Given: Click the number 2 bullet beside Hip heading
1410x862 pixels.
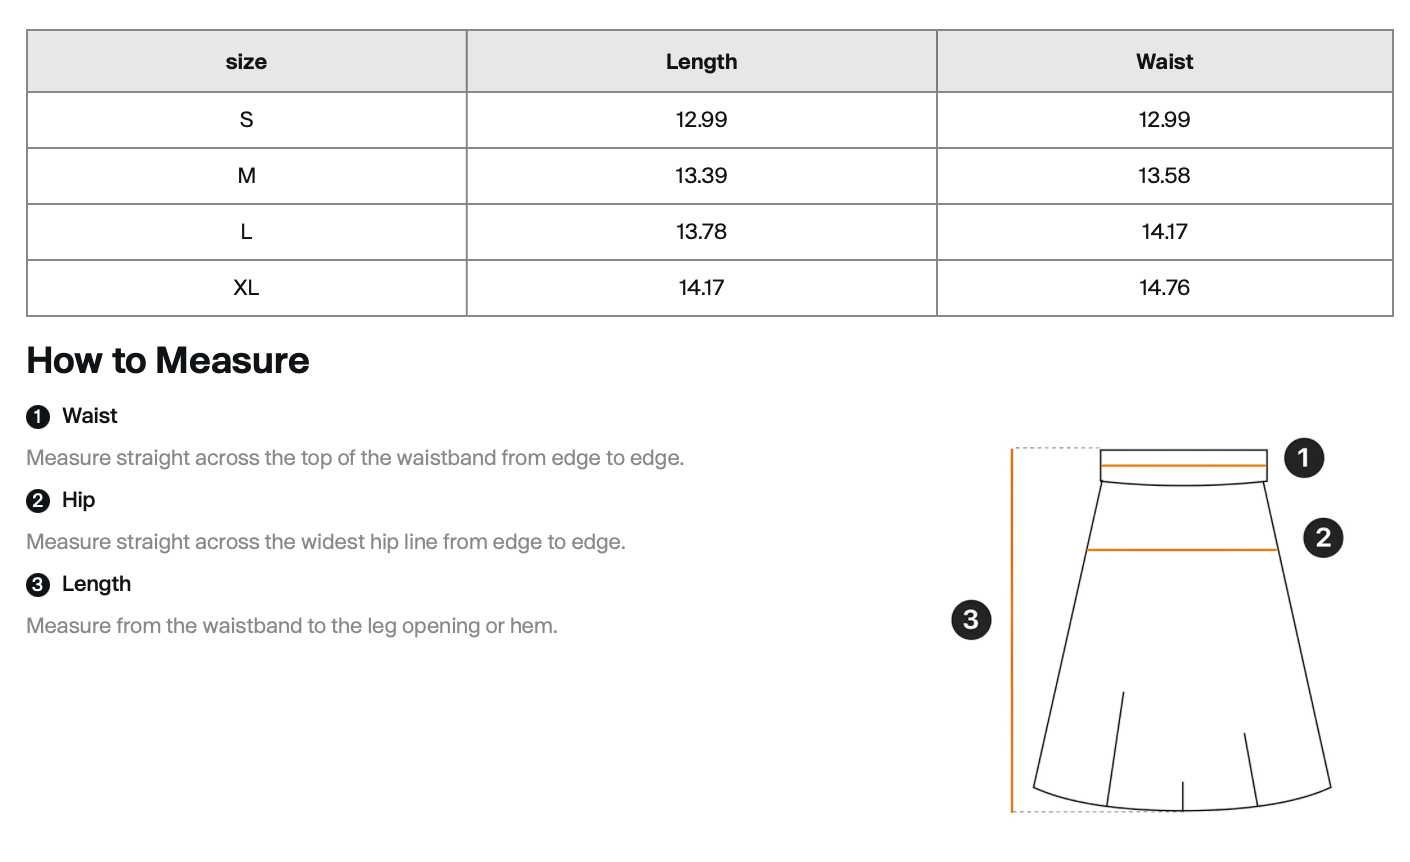Looking at the screenshot, I should point(38,501).
